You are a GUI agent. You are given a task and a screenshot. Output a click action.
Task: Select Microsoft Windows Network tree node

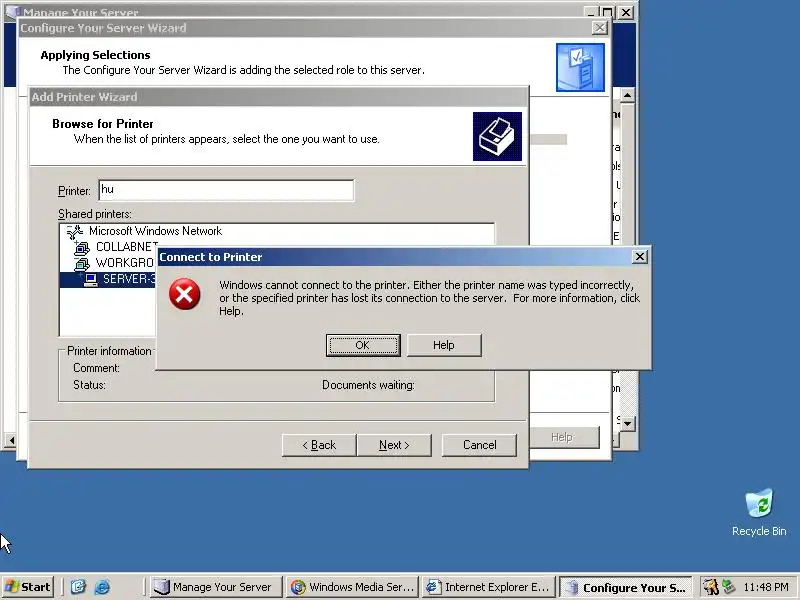[155, 231]
